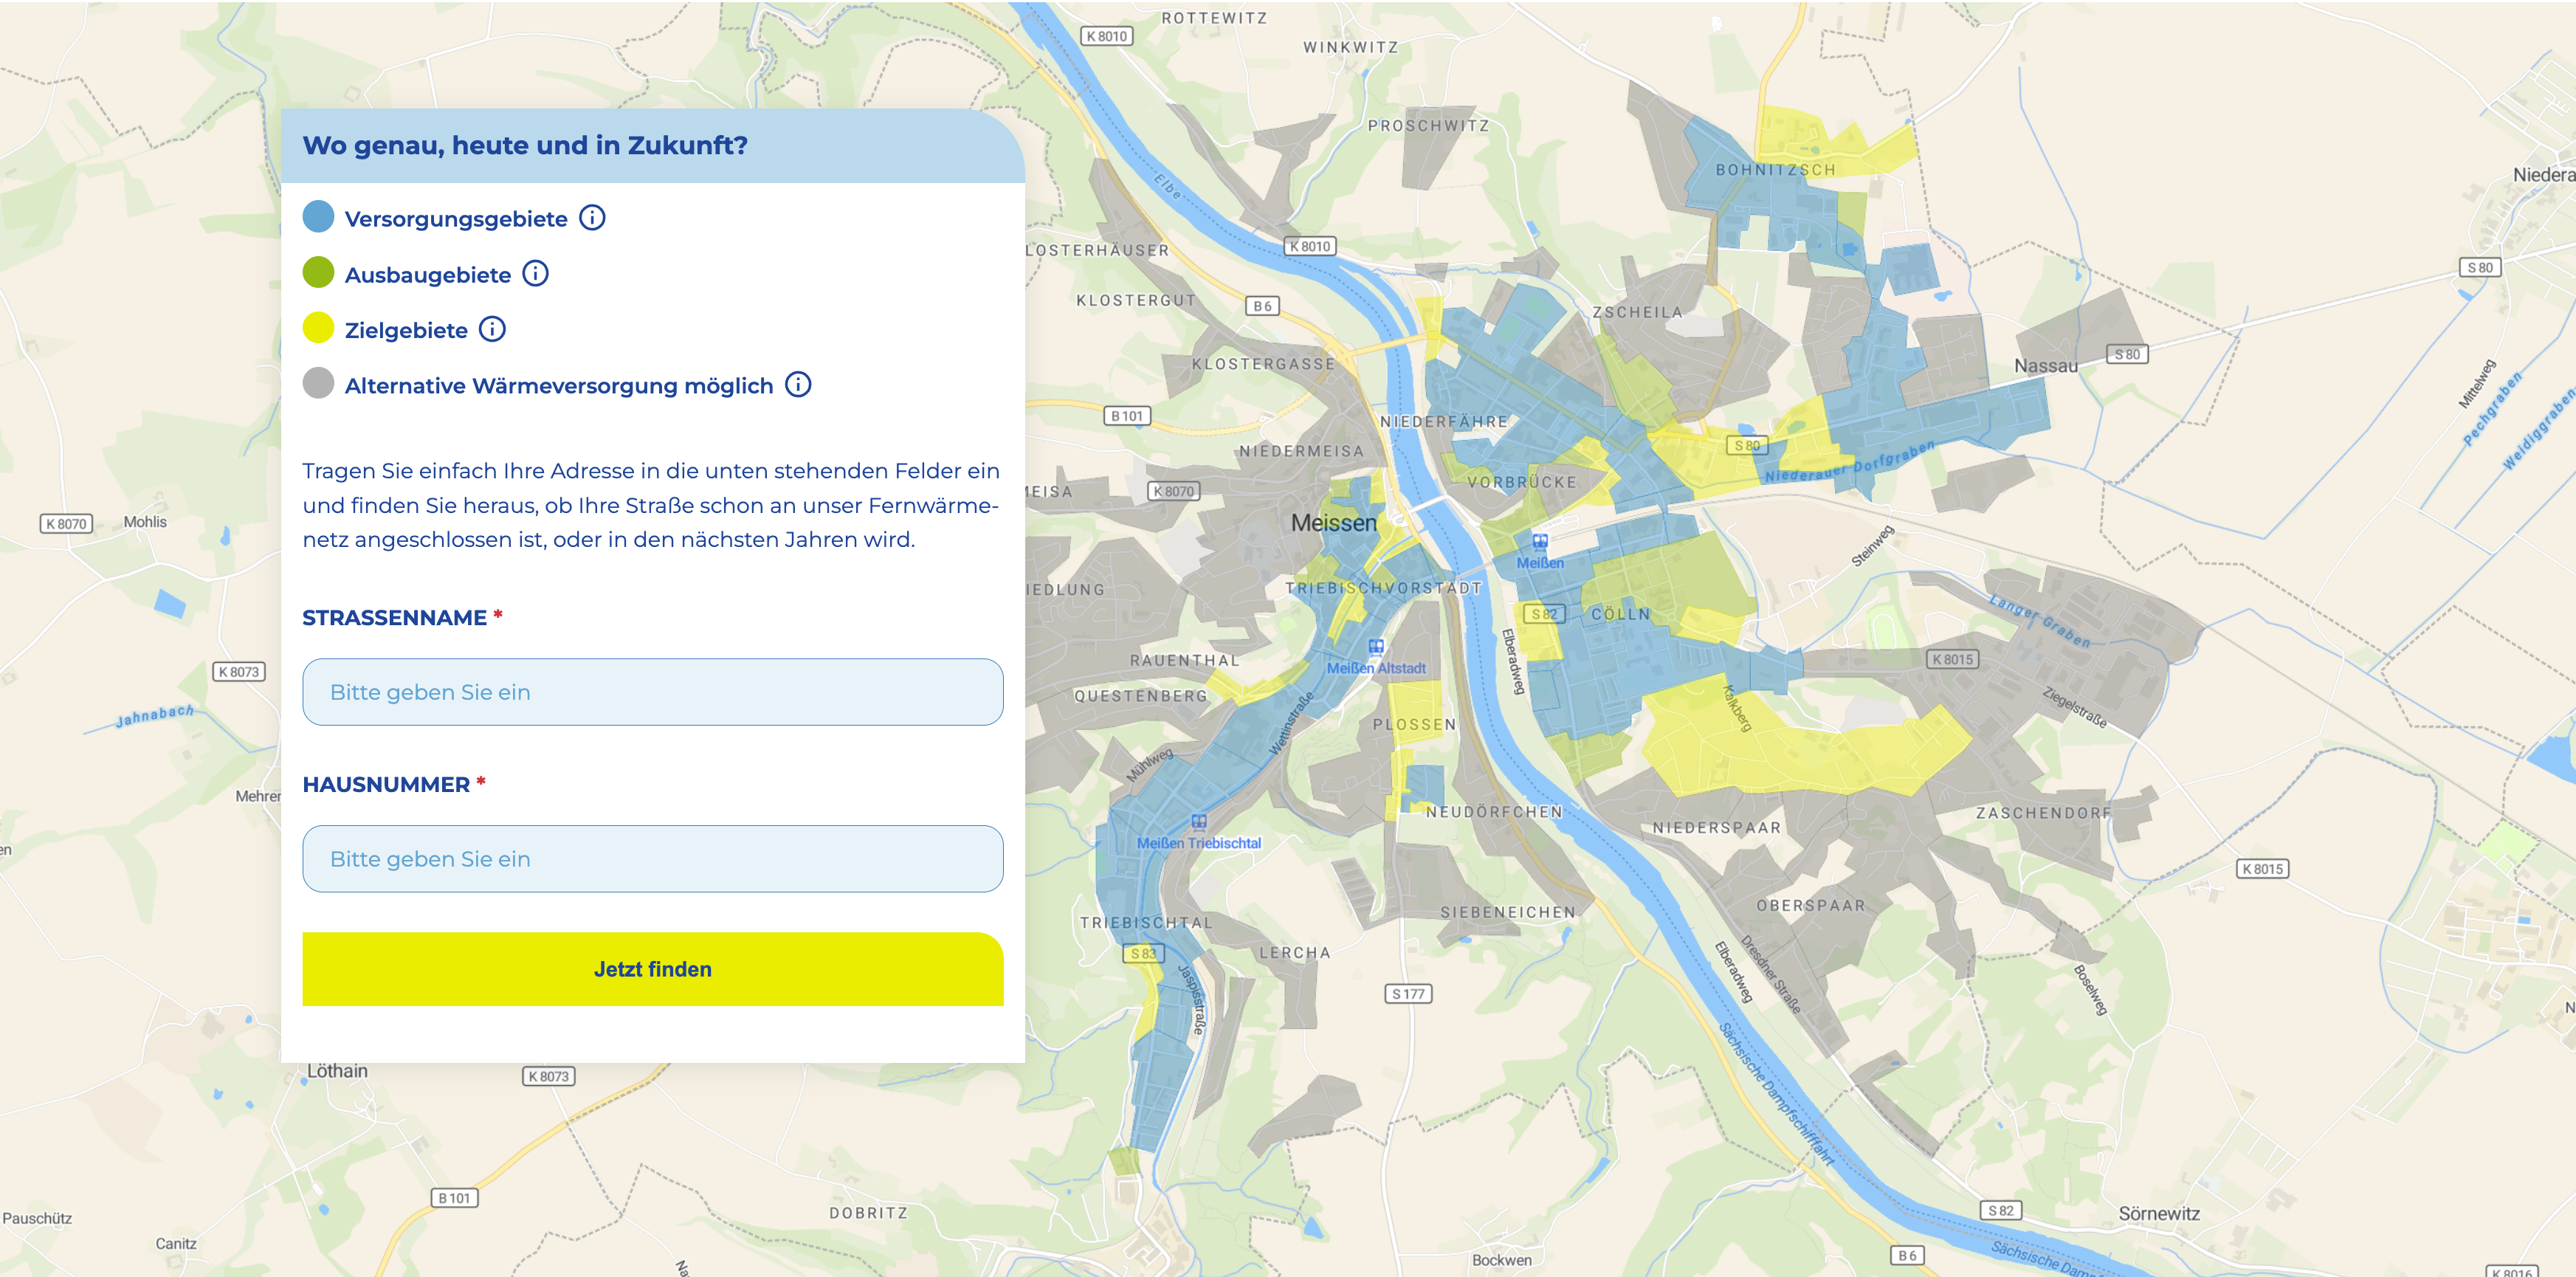This screenshot has height=1277, width=2576.
Task: Click the Meissen city label on map
Action: tap(1333, 523)
